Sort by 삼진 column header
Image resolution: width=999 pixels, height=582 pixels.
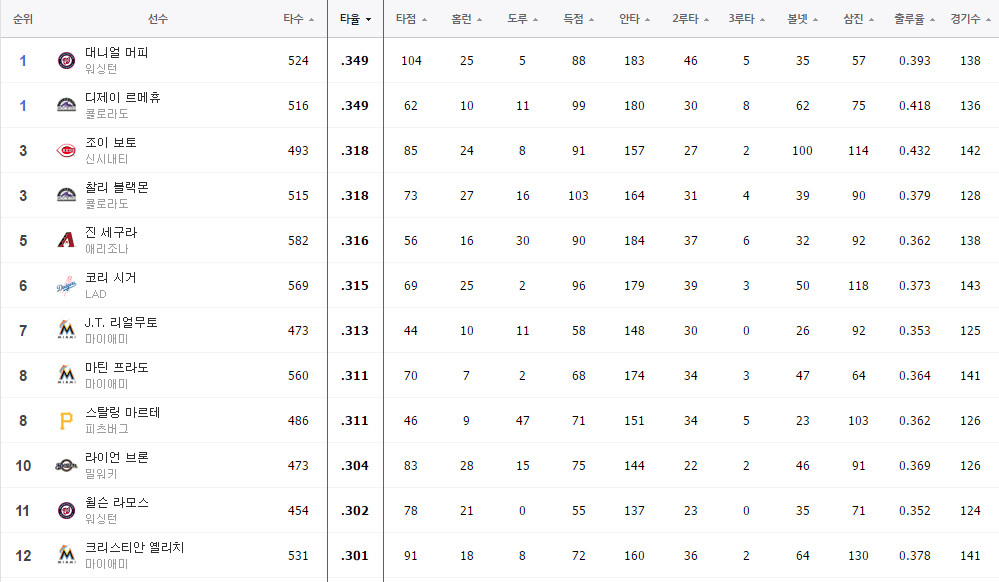coord(858,19)
